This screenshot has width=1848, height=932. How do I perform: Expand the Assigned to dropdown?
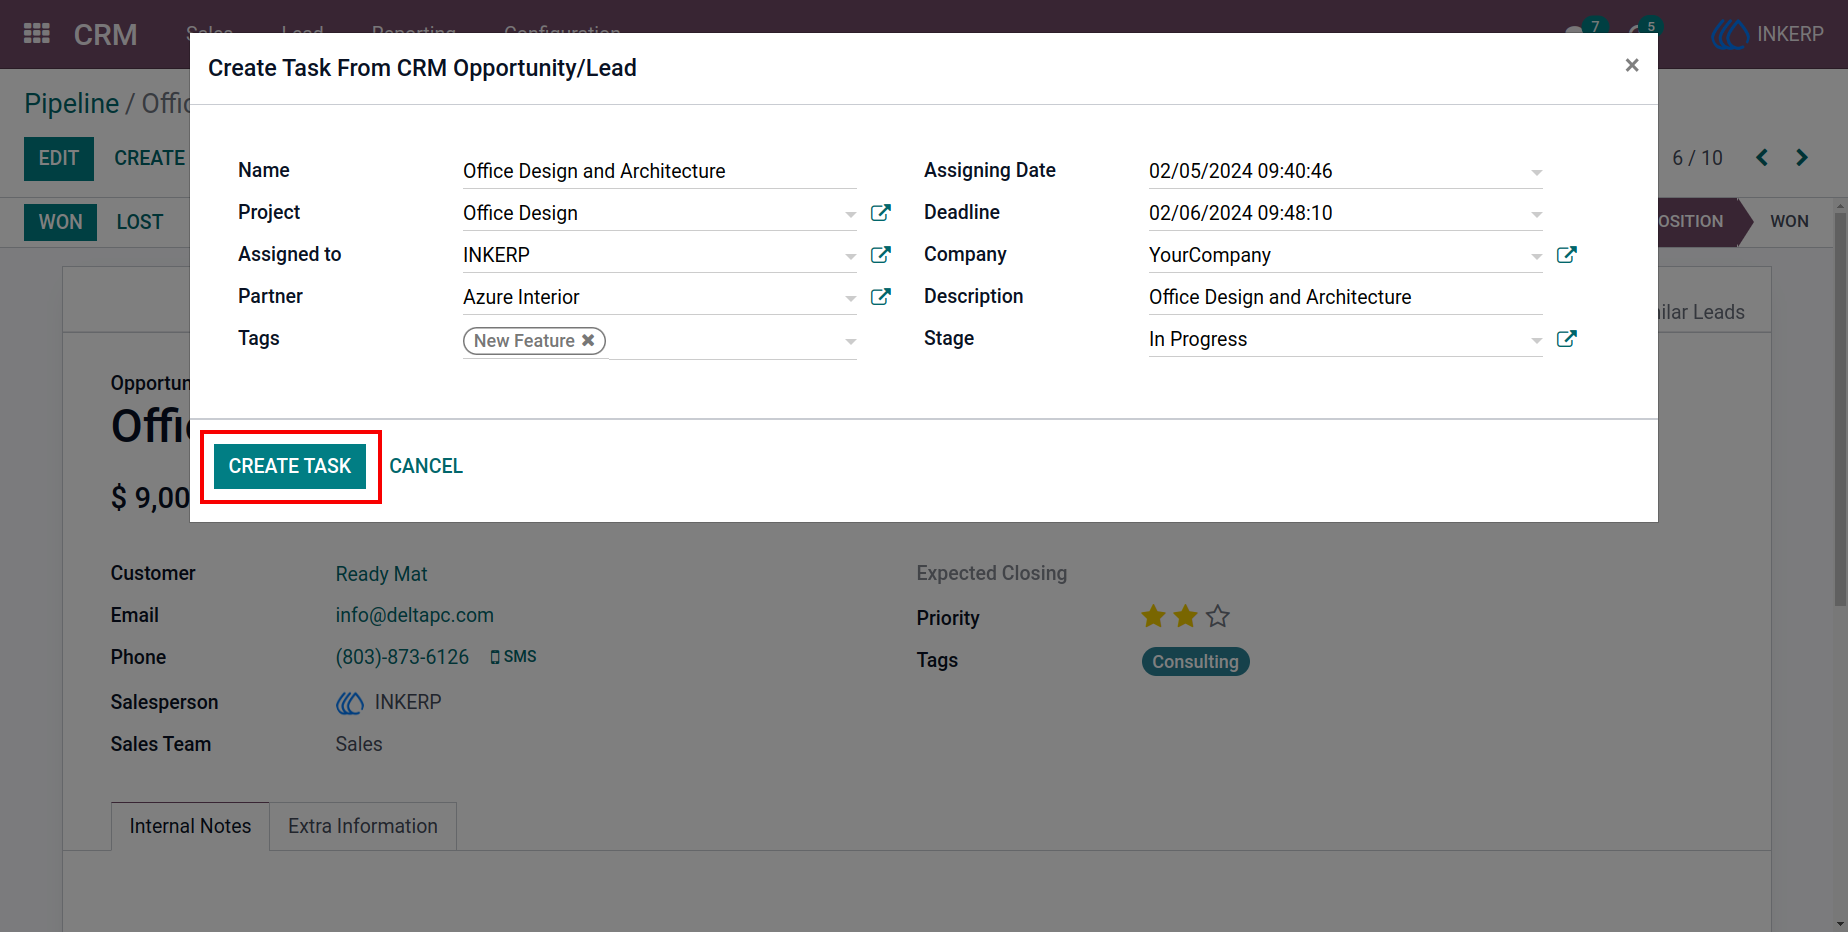tap(850, 256)
